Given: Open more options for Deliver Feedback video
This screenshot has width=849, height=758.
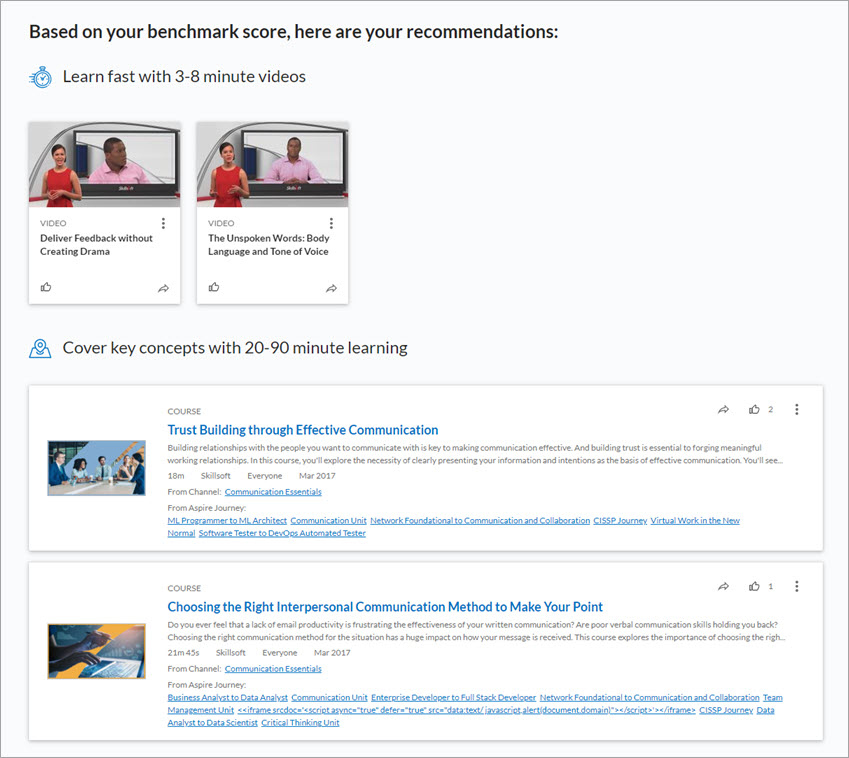Looking at the screenshot, I should 163,224.
